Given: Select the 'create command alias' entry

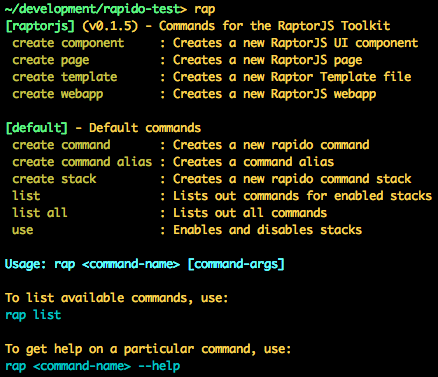Looking at the screenshot, I should (x=82, y=162).
